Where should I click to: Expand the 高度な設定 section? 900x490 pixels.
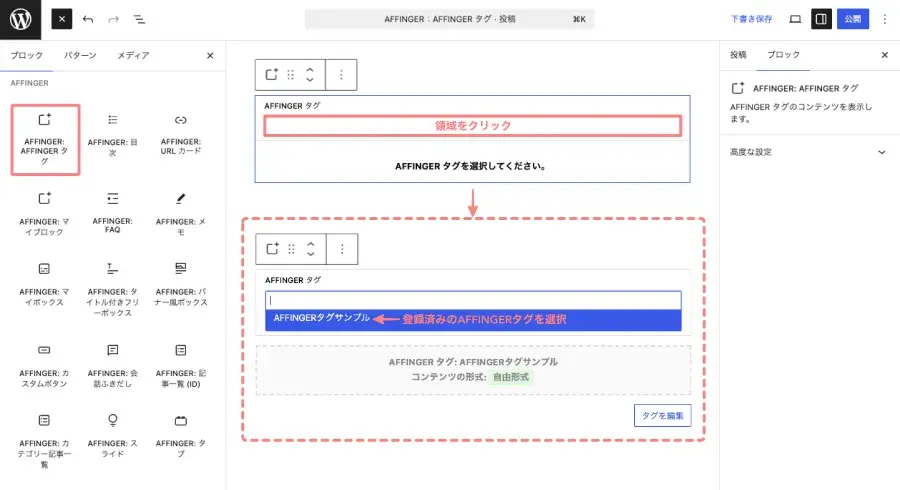[x=810, y=152]
